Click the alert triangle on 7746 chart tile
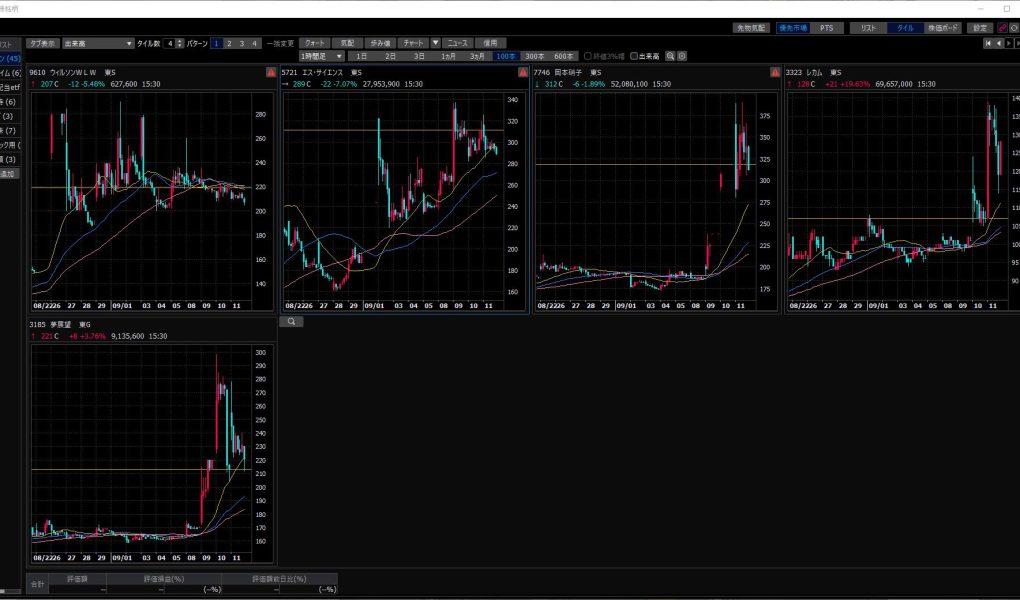 (774, 74)
